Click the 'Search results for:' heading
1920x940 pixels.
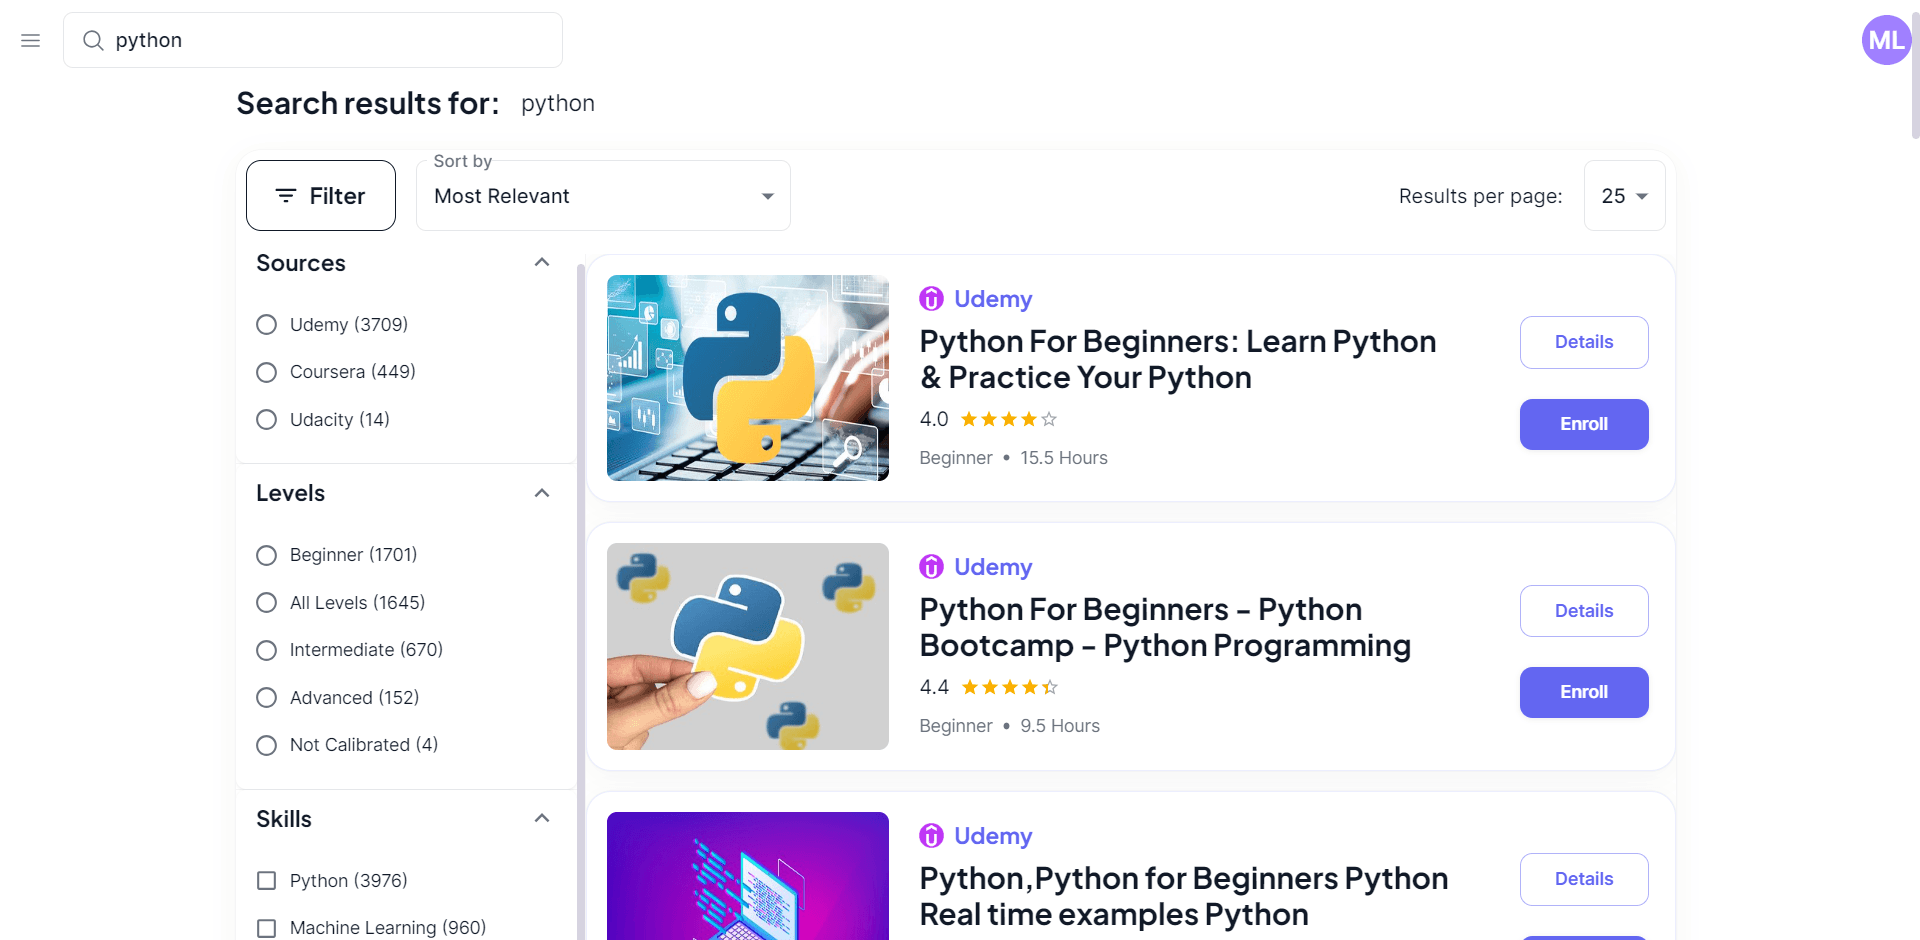[x=368, y=103]
